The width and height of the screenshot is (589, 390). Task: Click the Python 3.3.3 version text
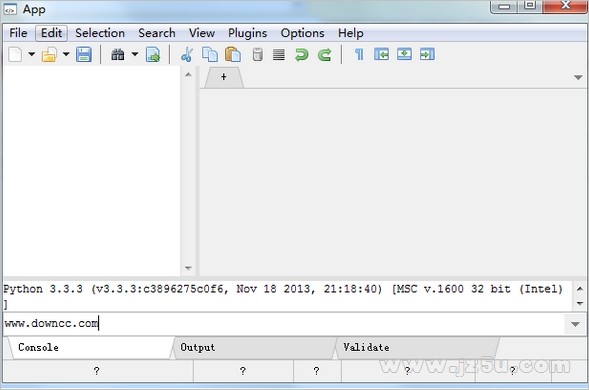click(x=43, y=289)
